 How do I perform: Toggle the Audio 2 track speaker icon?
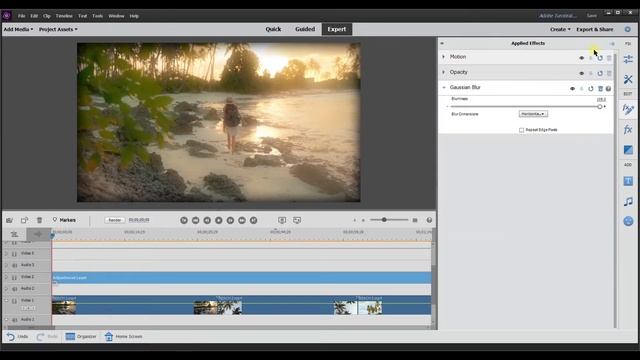click(14, 289)
